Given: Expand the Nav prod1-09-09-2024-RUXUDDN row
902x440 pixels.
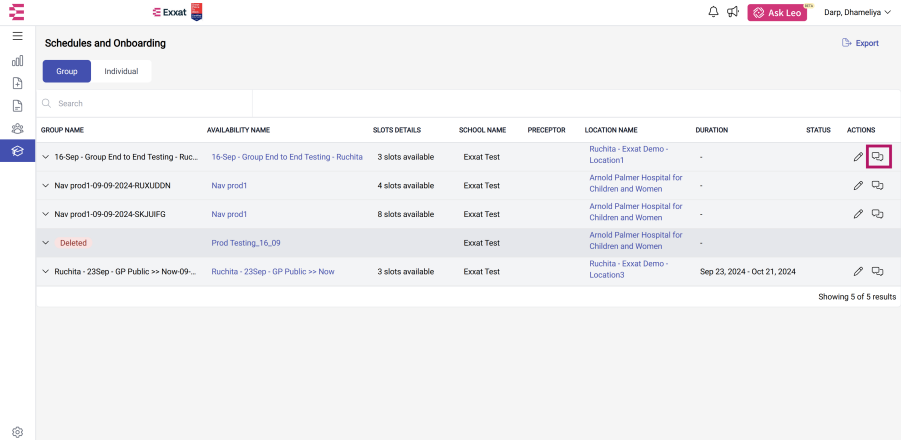Looking at the screenshot, I should (46, 186).
